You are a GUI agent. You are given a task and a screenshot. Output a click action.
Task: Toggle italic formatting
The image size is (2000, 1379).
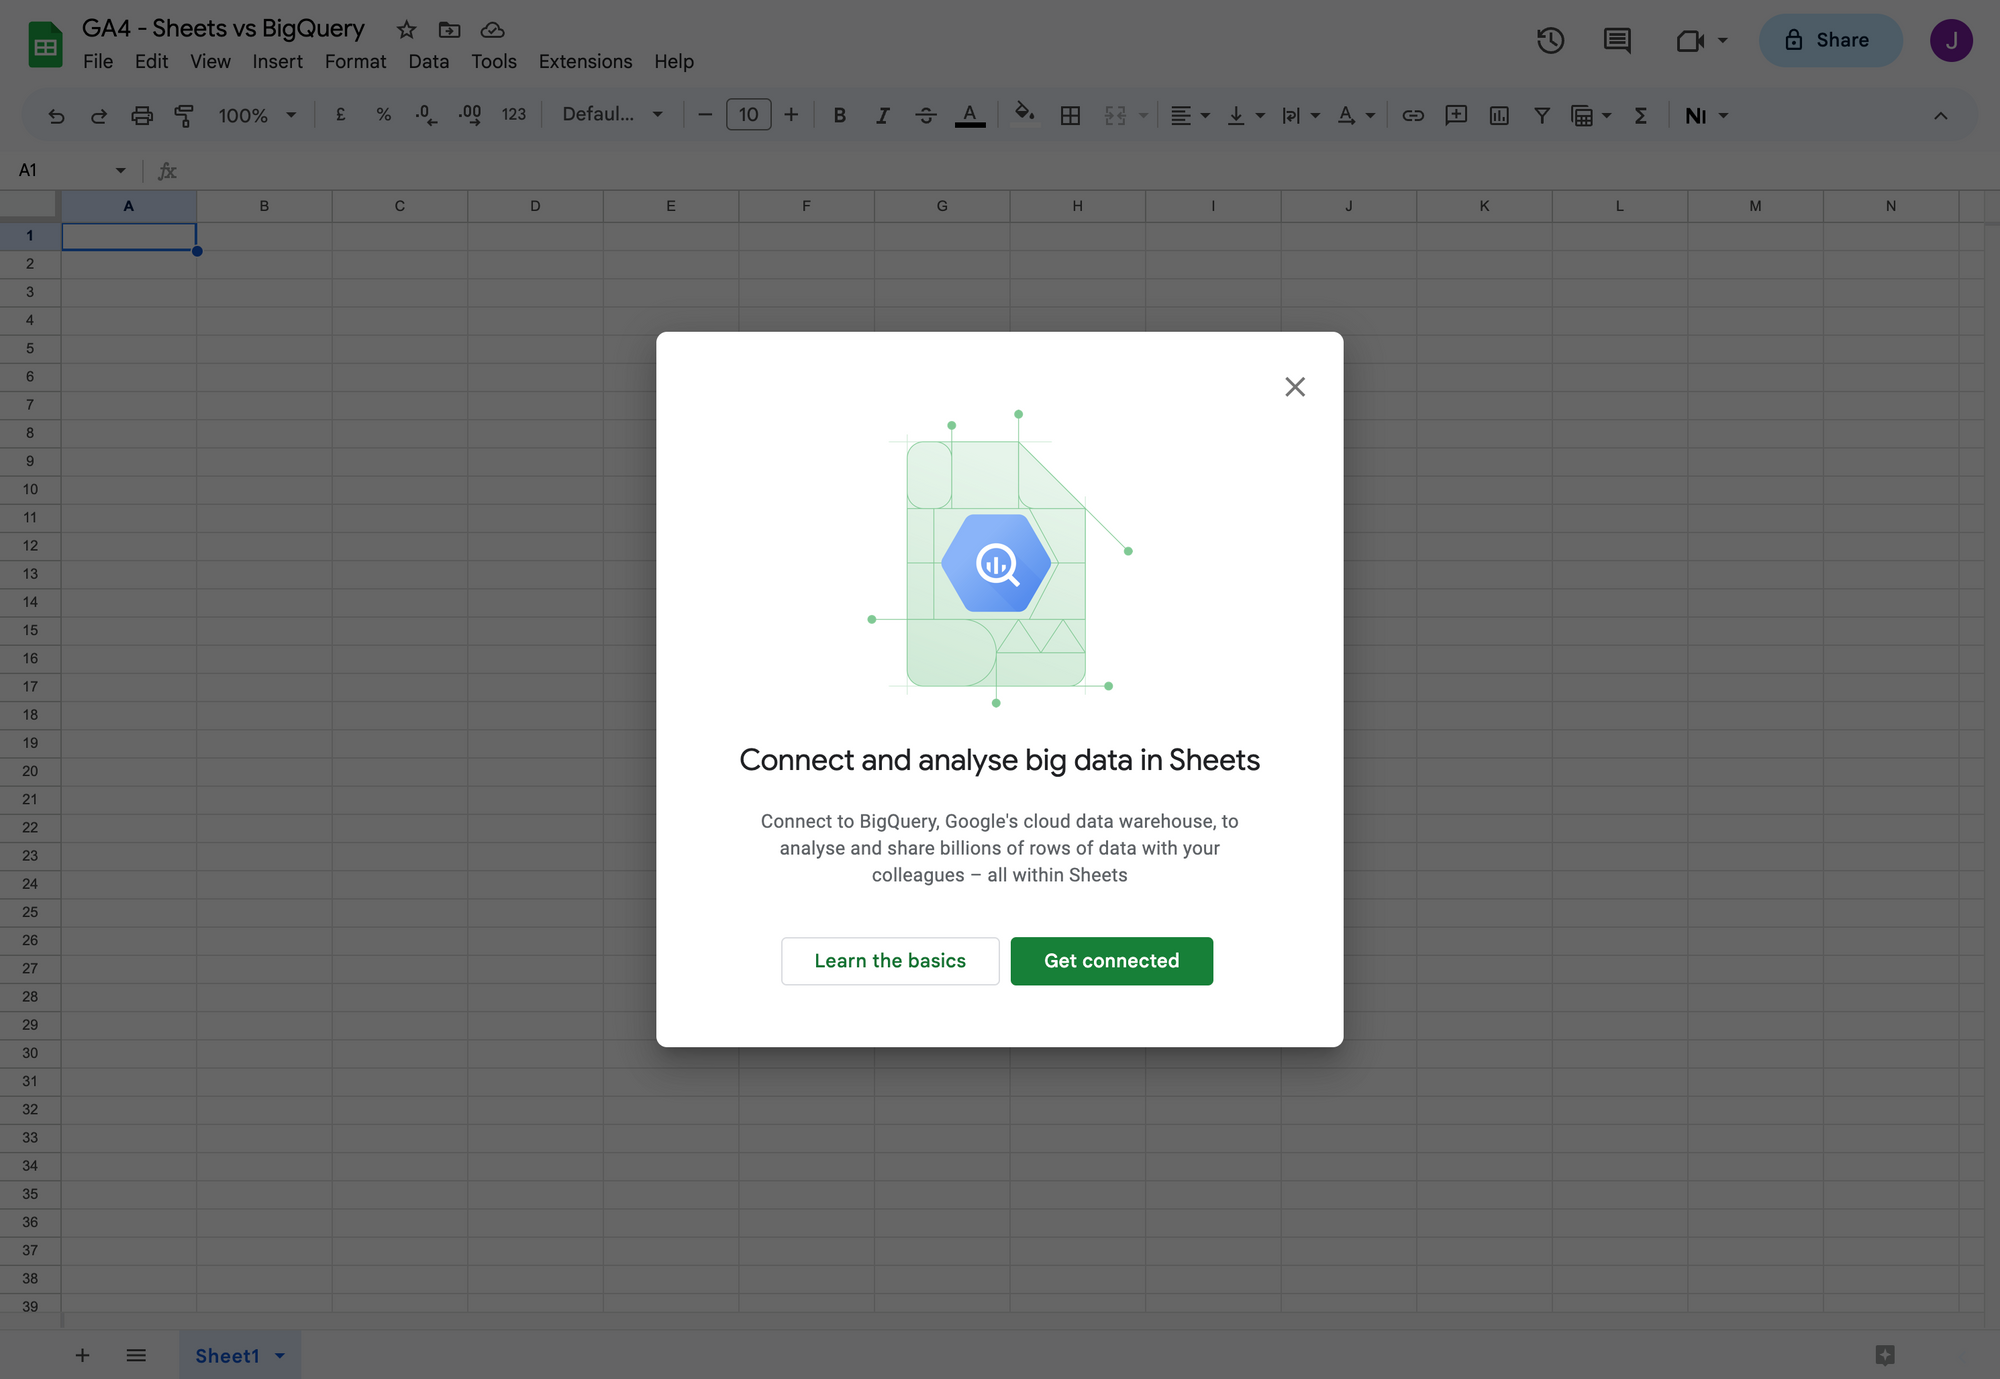883,116
